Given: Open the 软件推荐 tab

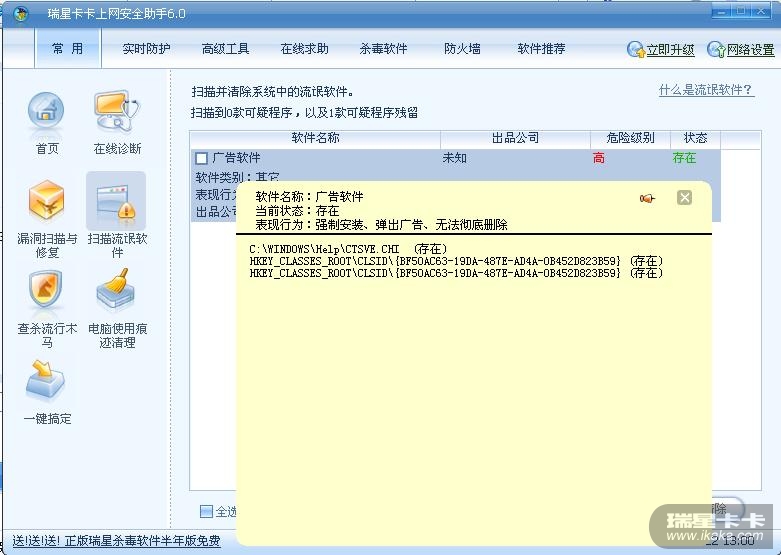Looking at the screenshot, I should 541,49.
